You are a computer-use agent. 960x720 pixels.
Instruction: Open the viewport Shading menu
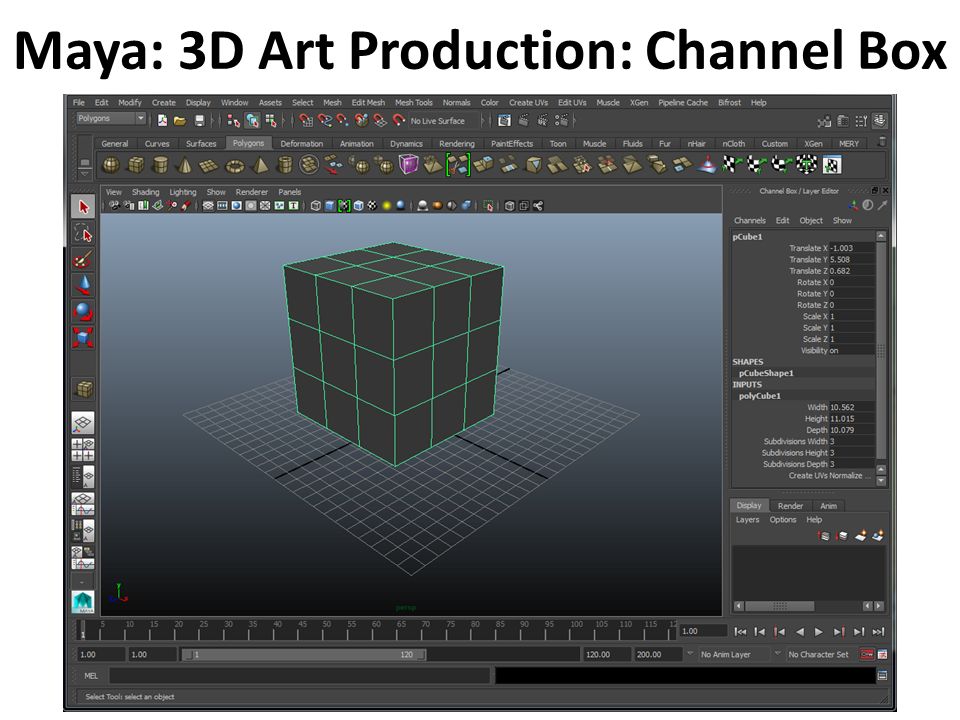tap(146, 192)
